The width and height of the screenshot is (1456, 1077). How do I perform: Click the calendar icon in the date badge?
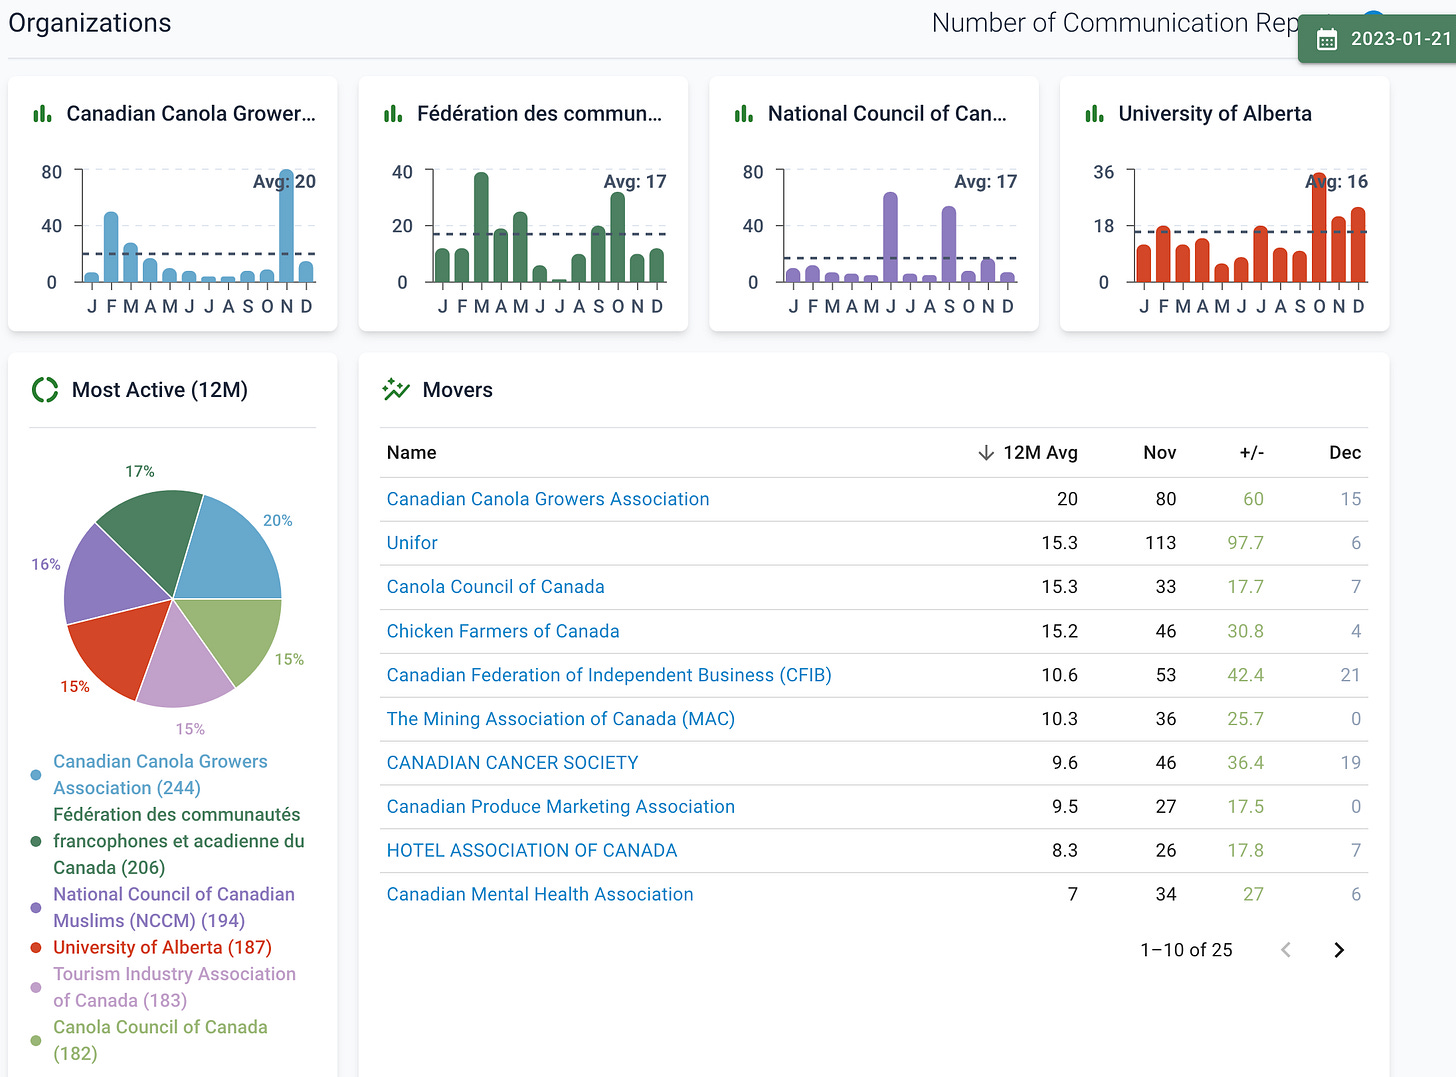tap(1327, 39)
